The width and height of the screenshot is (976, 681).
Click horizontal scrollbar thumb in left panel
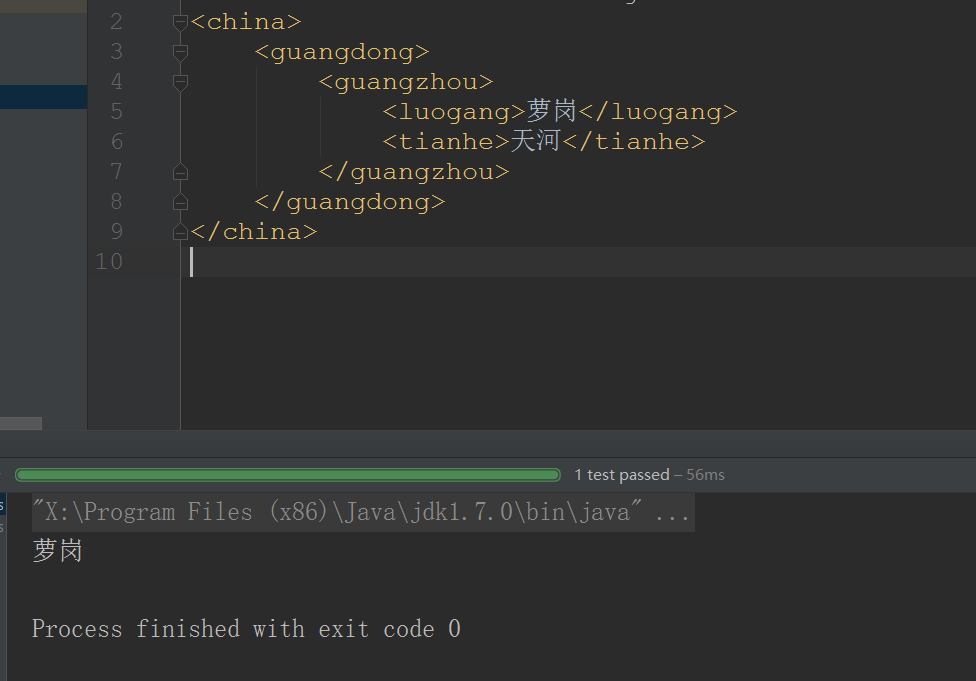pos(21,423)
